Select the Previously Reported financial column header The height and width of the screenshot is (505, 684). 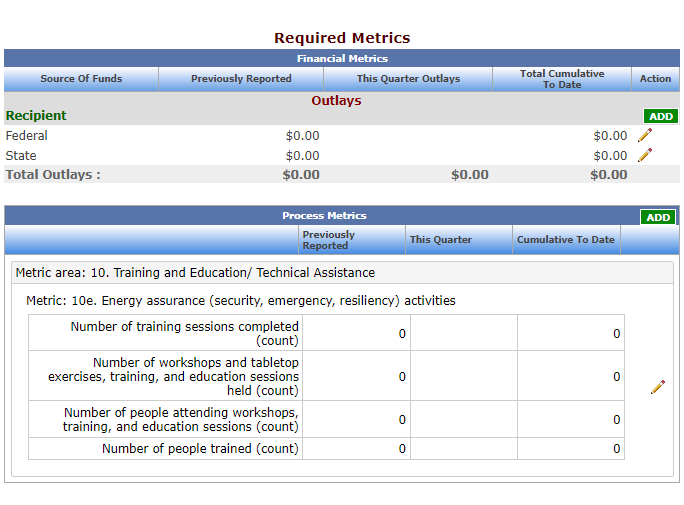coord(241,79)
